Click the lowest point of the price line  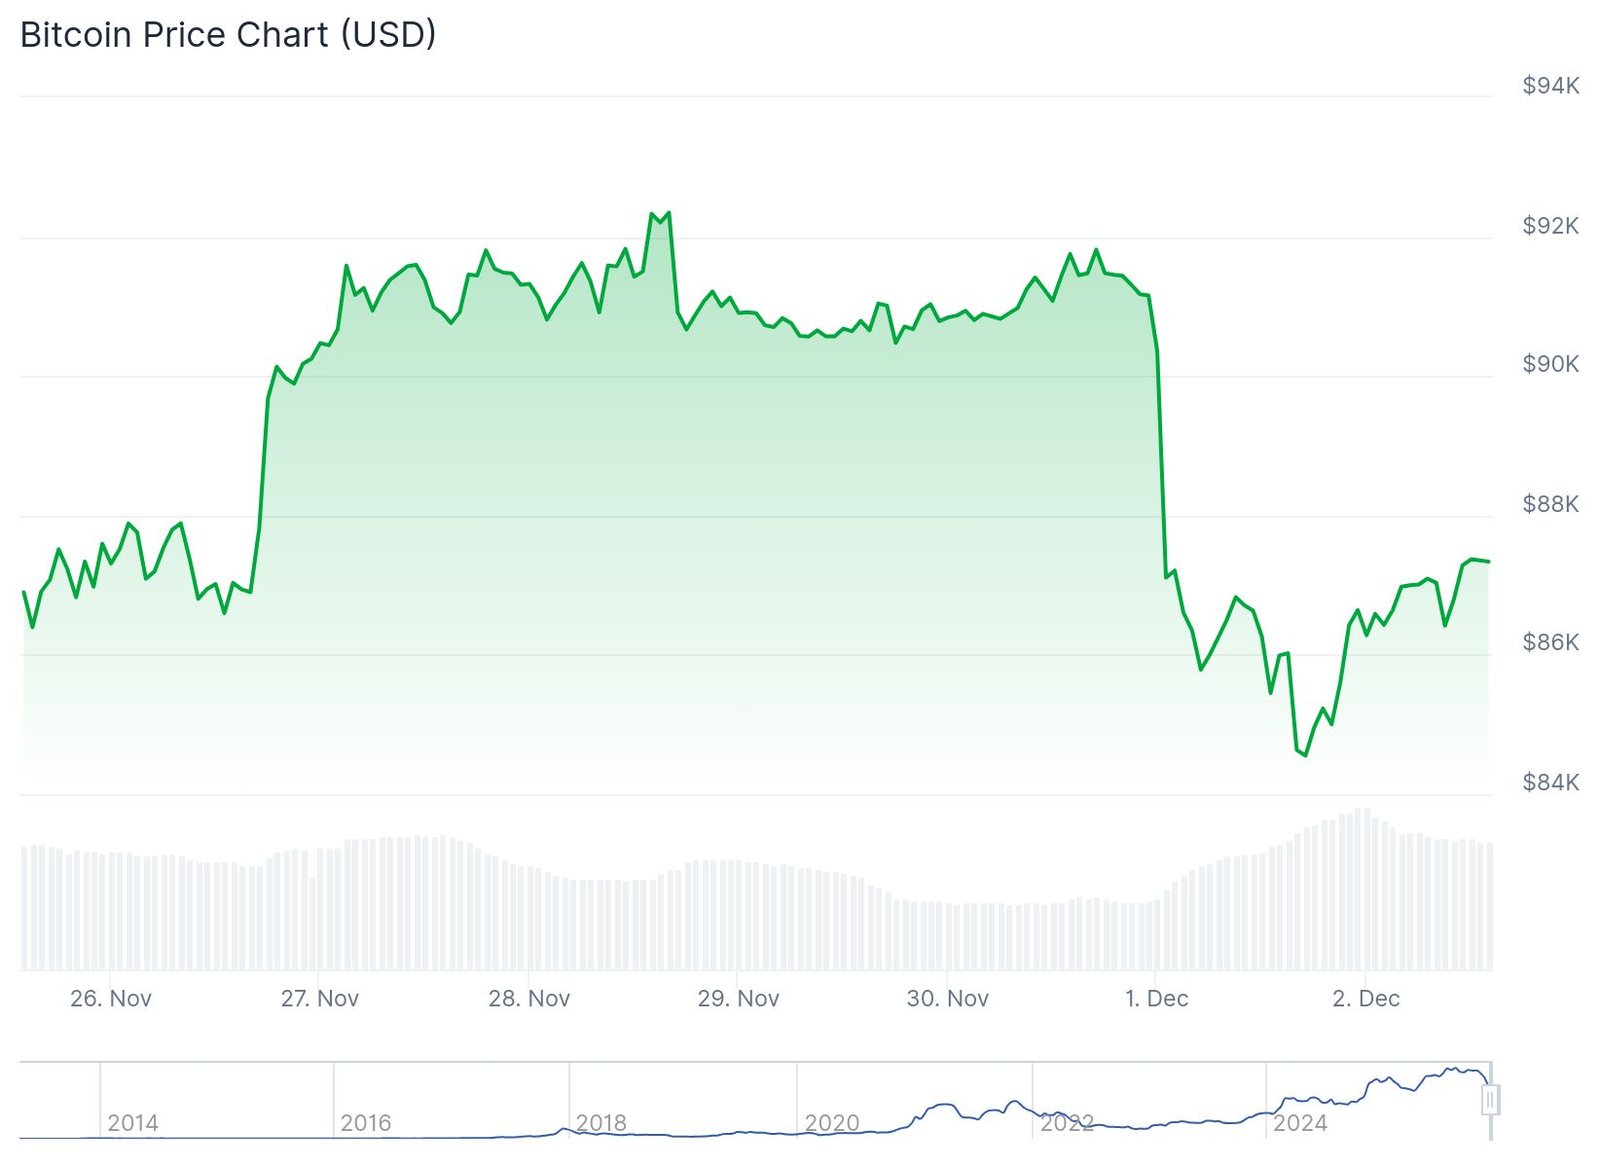[1305, 755]
